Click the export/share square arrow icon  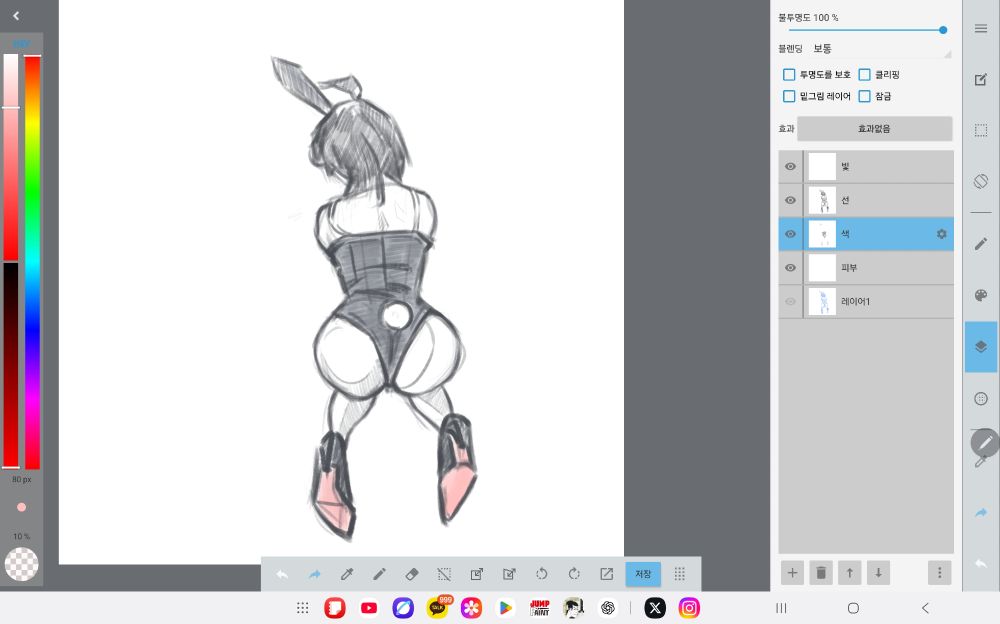point(607,574)
